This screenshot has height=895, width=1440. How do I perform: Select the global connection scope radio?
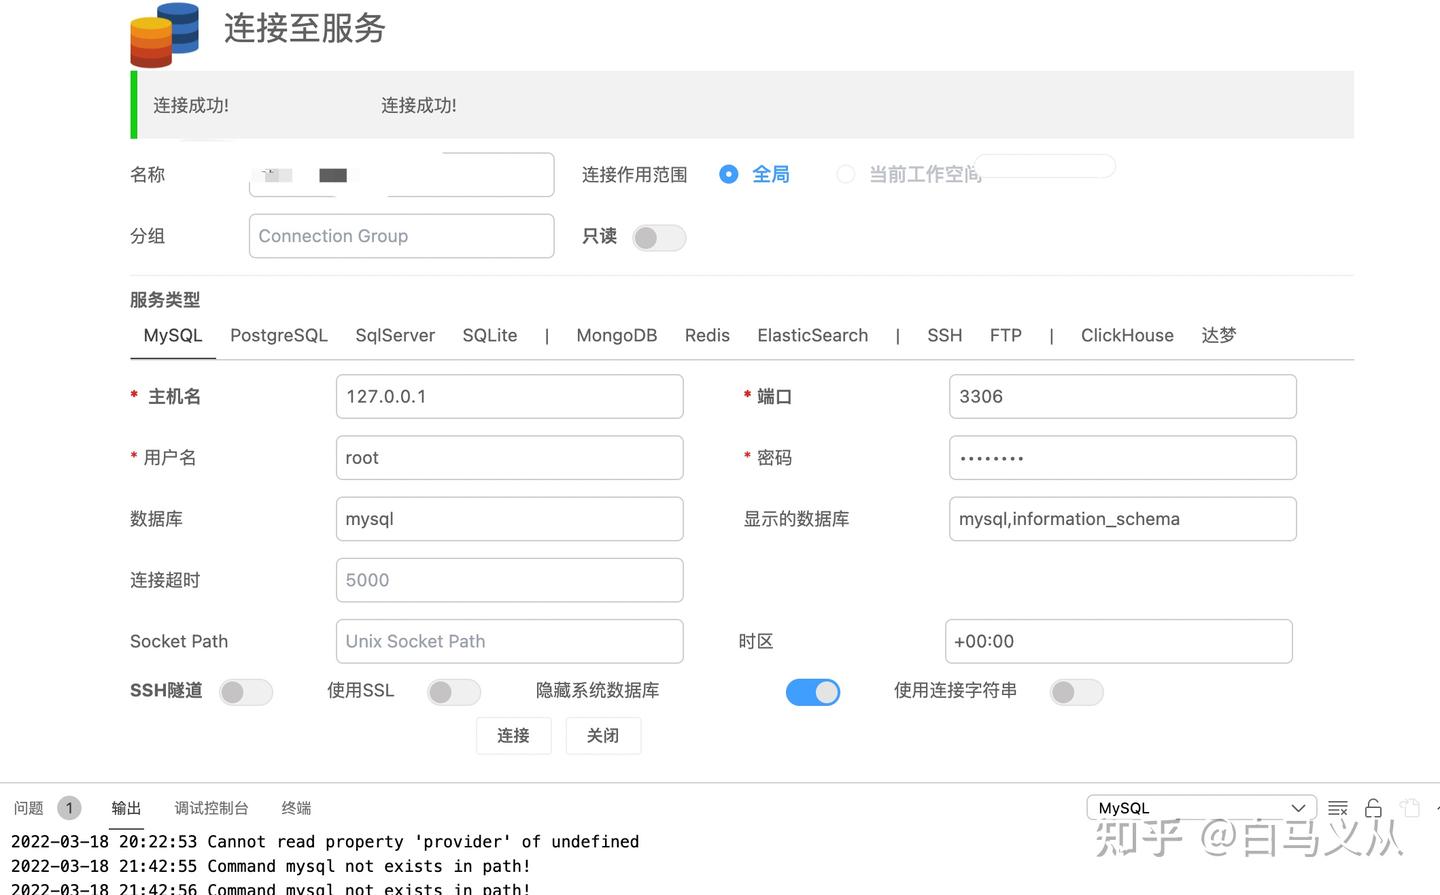[x=729, y=174]
